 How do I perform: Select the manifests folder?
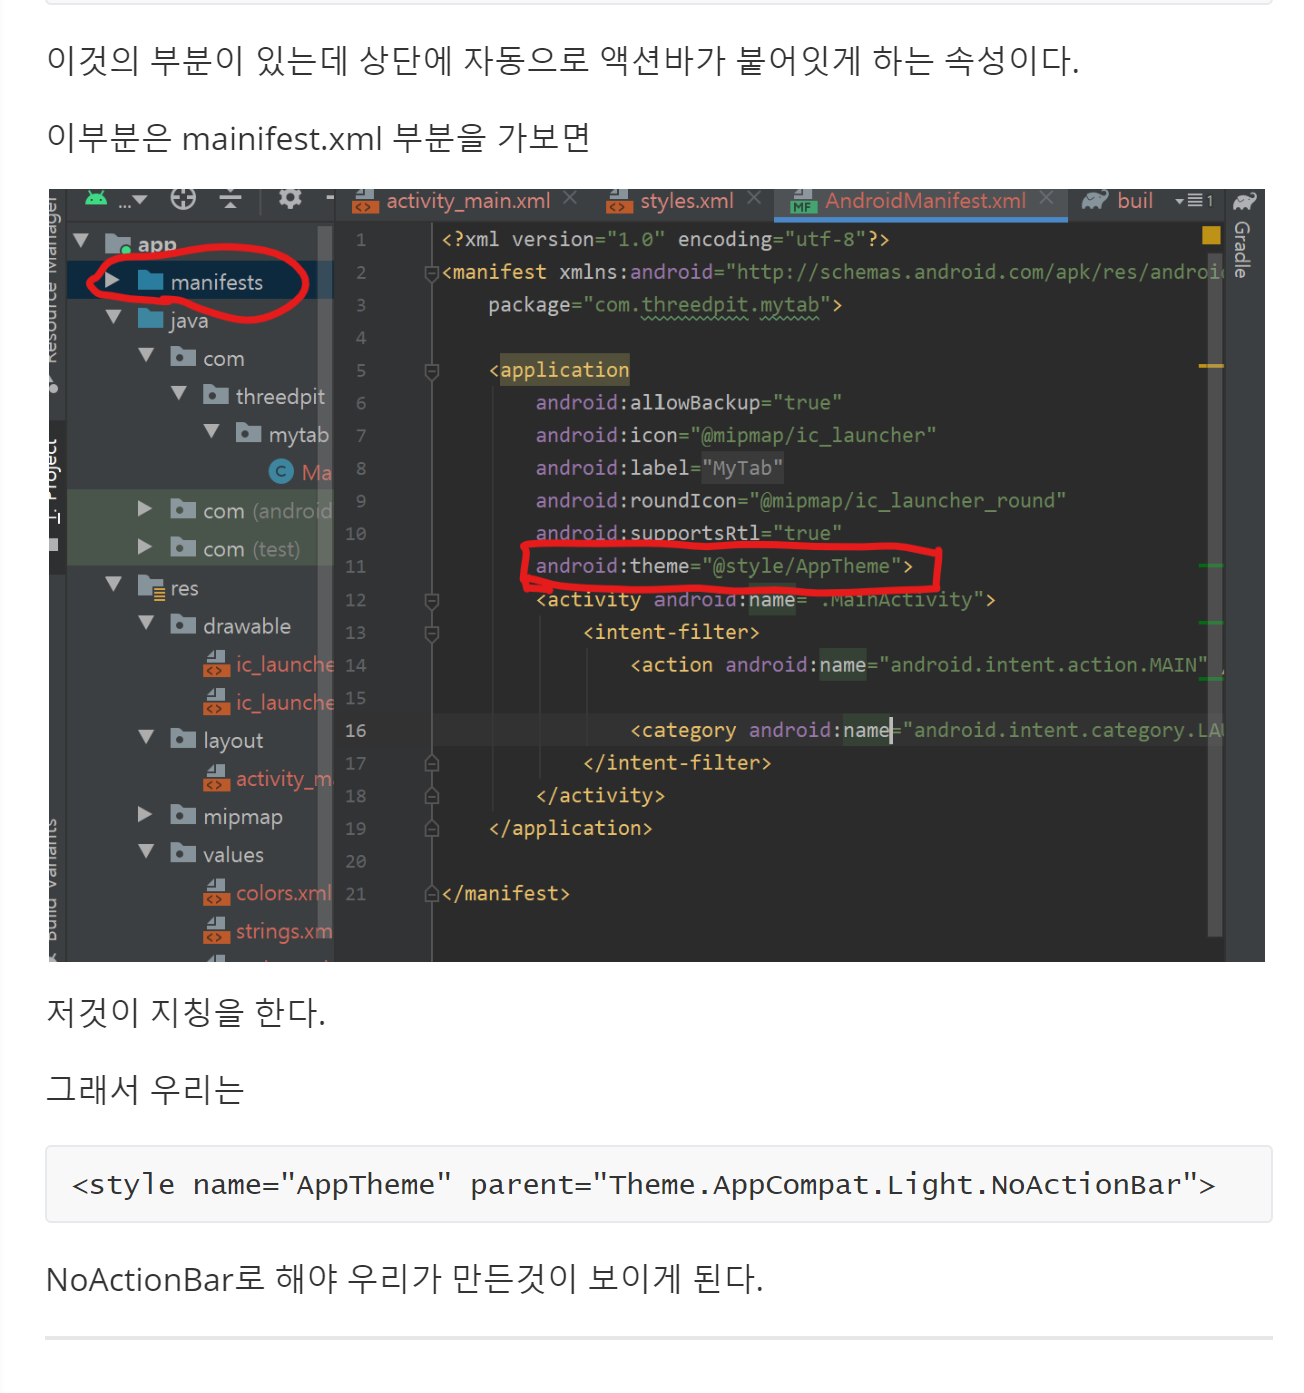[x=200, y=282]
